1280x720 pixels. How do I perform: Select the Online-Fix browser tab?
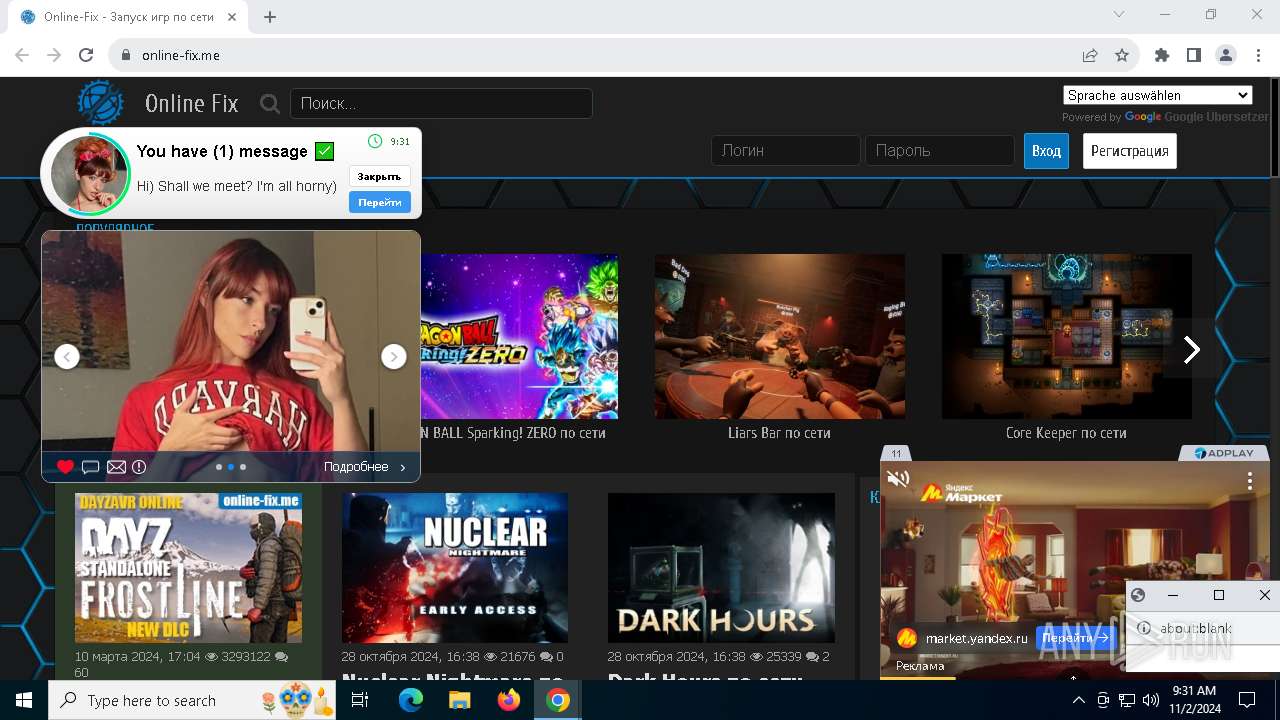(x=128, y=17)
